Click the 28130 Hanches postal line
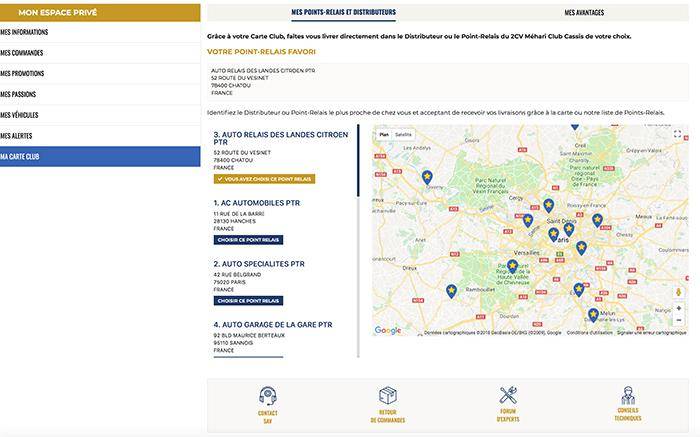This screenshot has height=437, width=700. coord(234,221)
